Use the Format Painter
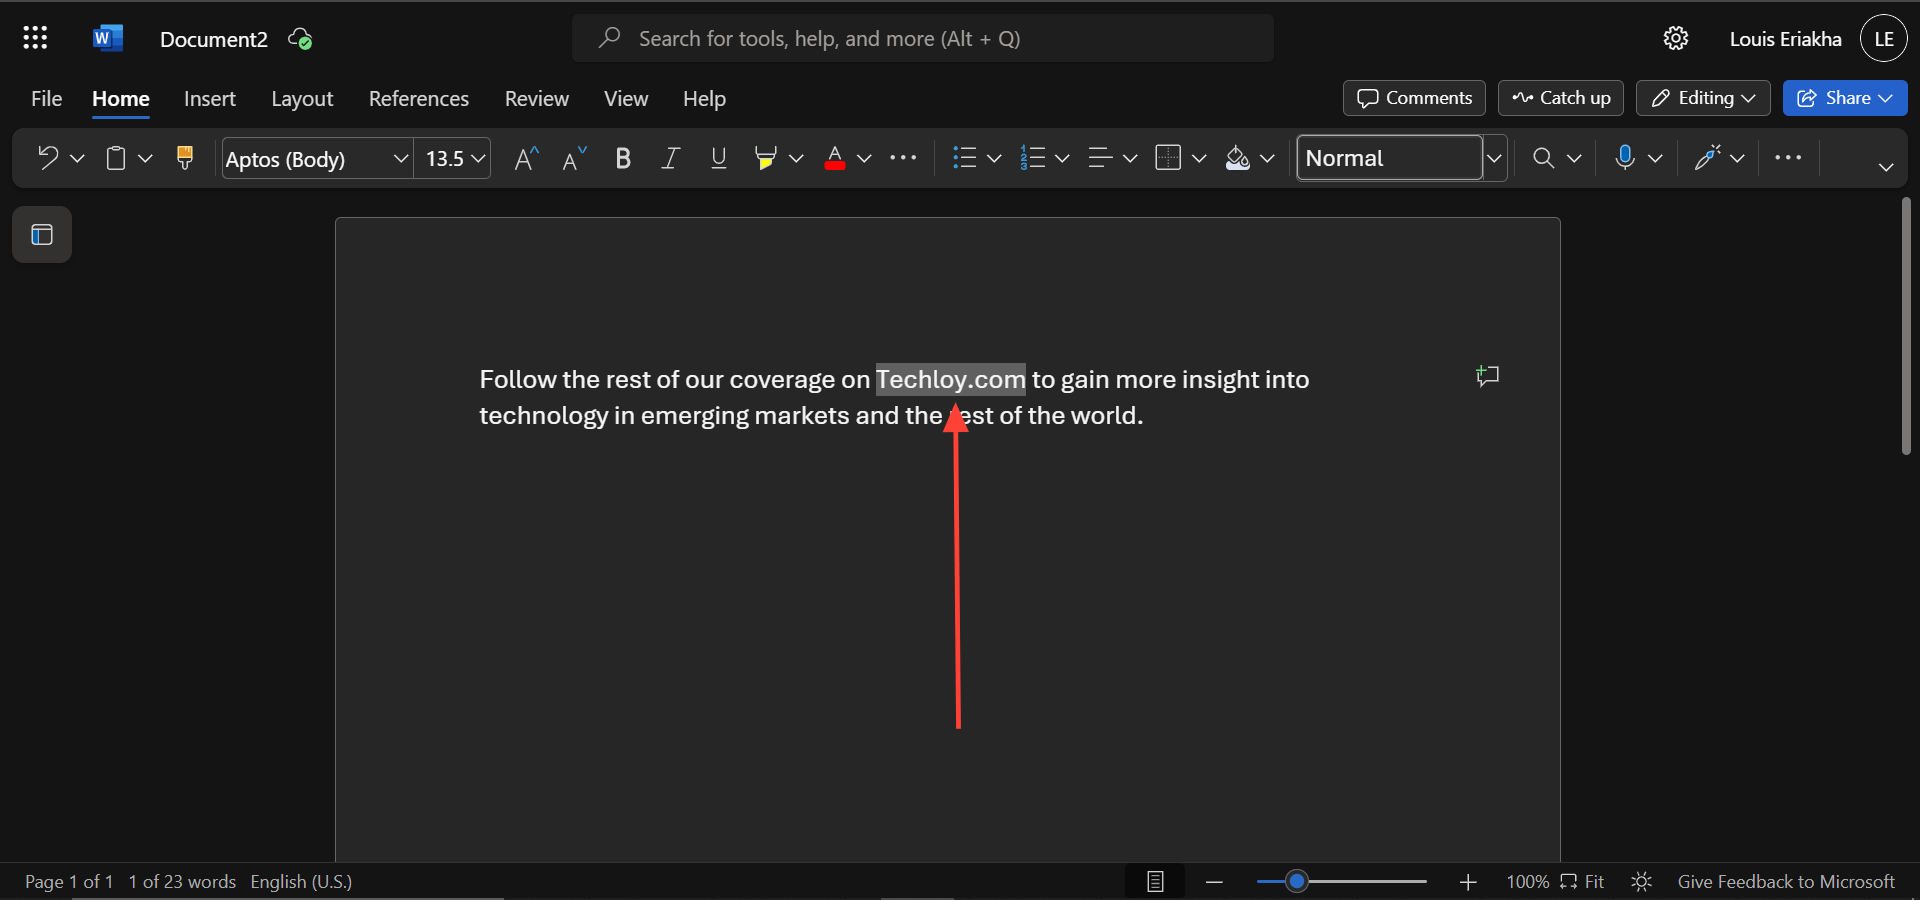Screen dimensions: 1920x900 [x=185, y=158]
